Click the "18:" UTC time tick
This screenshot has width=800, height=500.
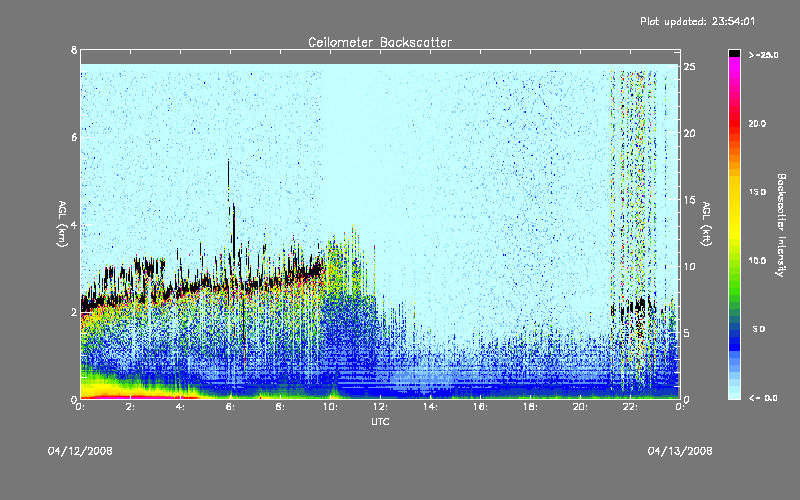(x=530, y=407)
